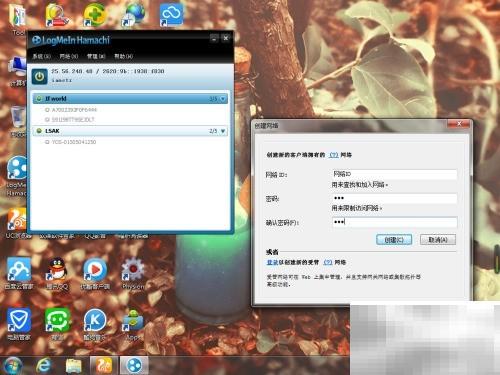Screen dimensions: 500x375
Task: Click the If world green status icon
Action: point(39,99)
